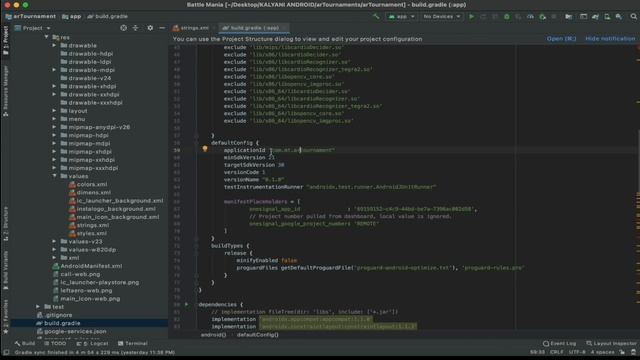The image size is (640, 360).
Task: Switch to the strings.xml editor tab
Action: (191, 28)
